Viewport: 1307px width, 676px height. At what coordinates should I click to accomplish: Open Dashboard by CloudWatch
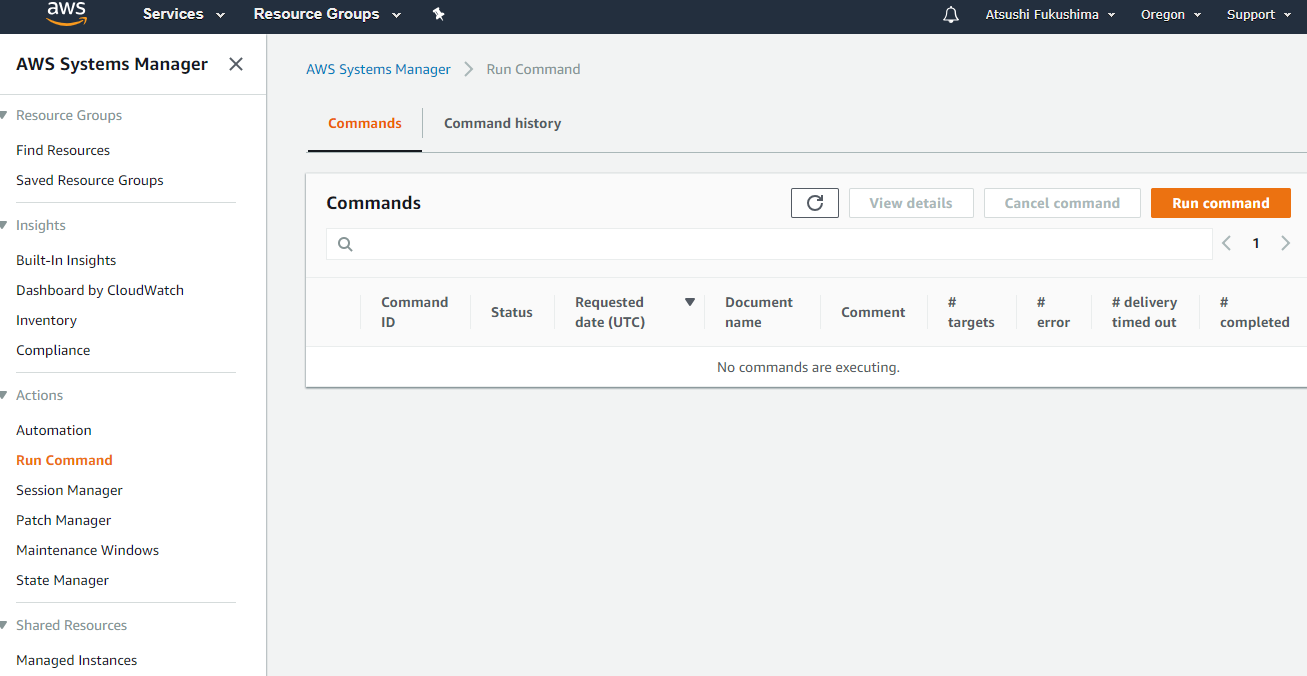click(100, 290)
